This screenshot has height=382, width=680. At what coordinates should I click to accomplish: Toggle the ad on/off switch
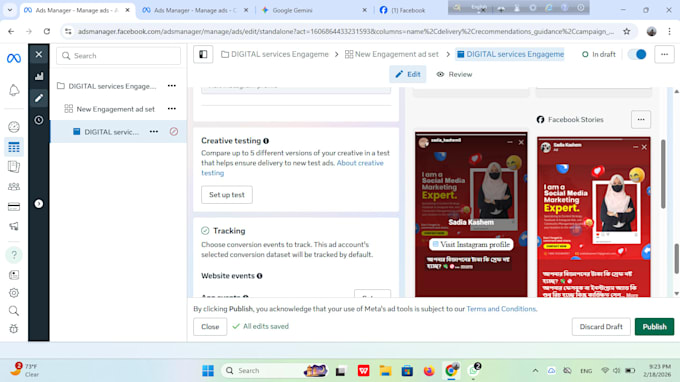pos(637,54)
